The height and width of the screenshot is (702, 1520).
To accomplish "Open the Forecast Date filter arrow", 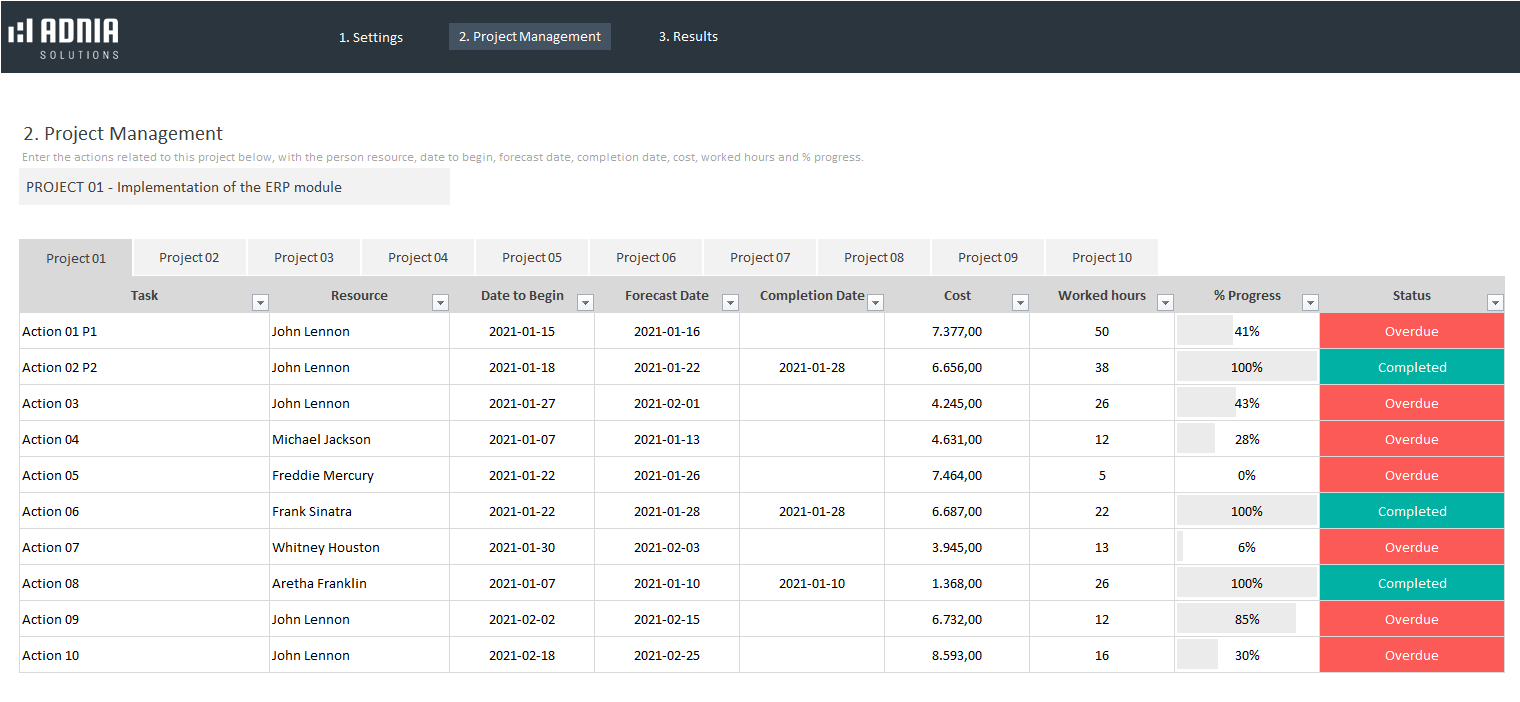I will point(730,303).
